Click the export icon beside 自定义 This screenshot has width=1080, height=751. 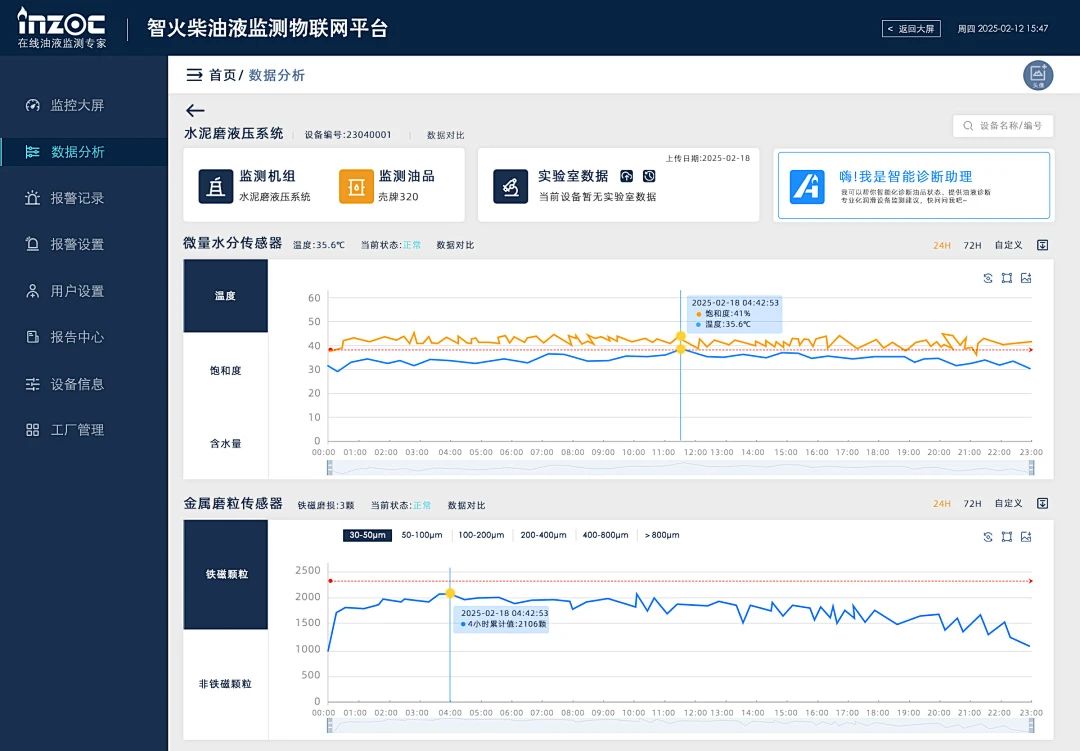(x=1042, y=245)
